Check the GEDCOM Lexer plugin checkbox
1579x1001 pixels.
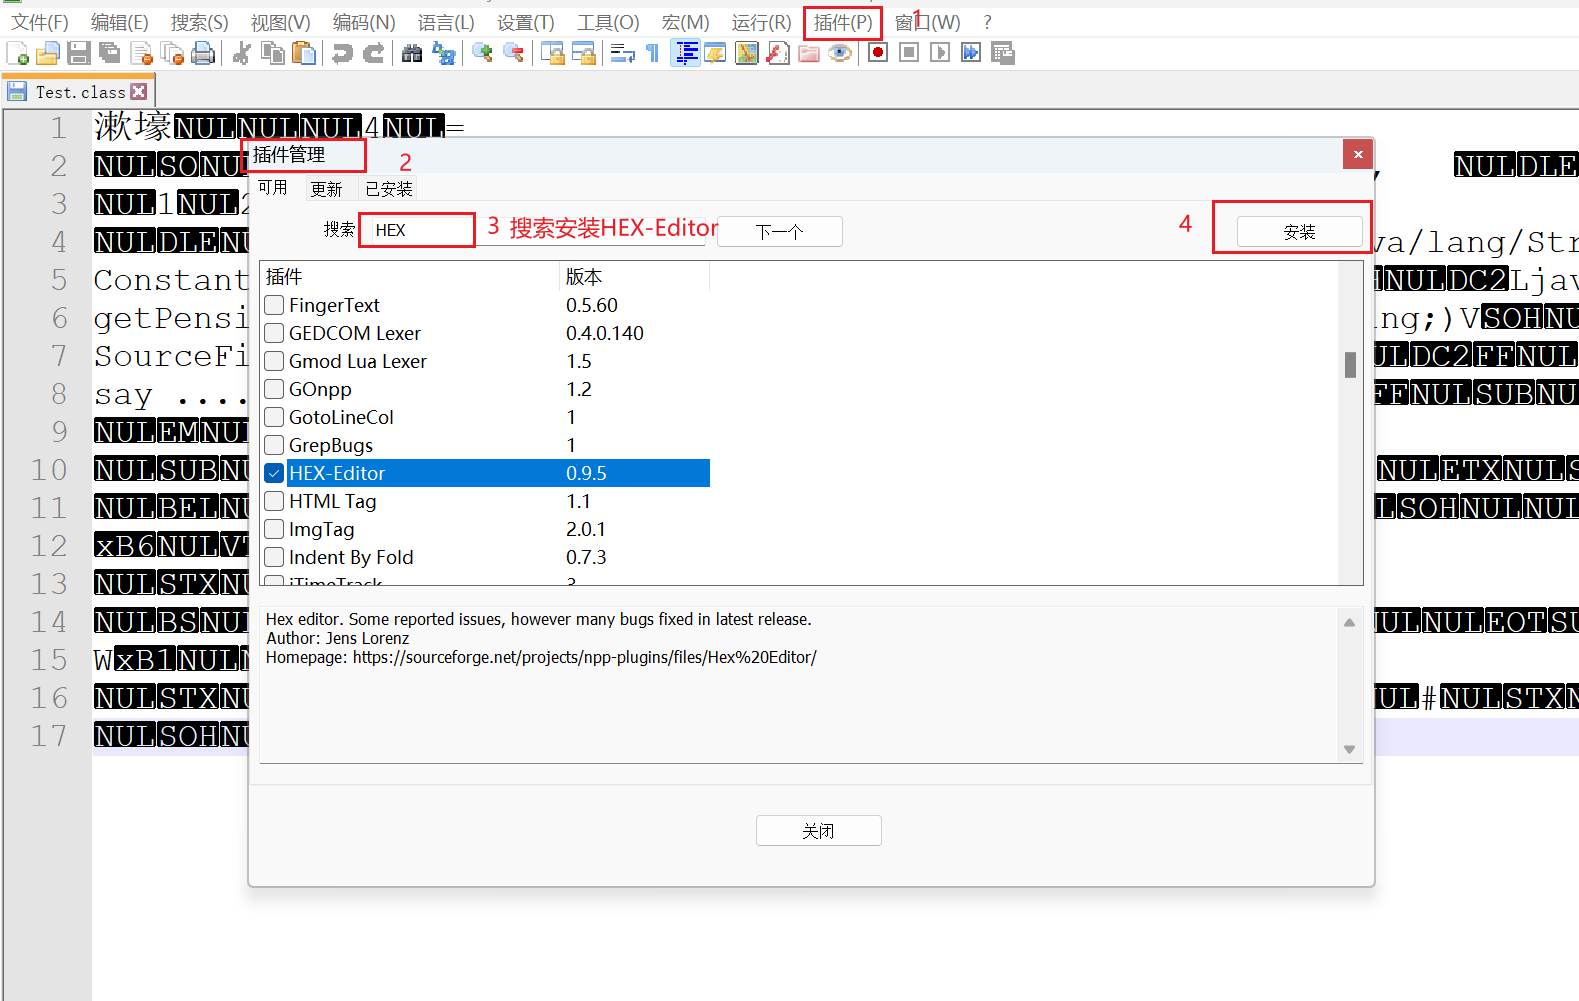(274, 333)
